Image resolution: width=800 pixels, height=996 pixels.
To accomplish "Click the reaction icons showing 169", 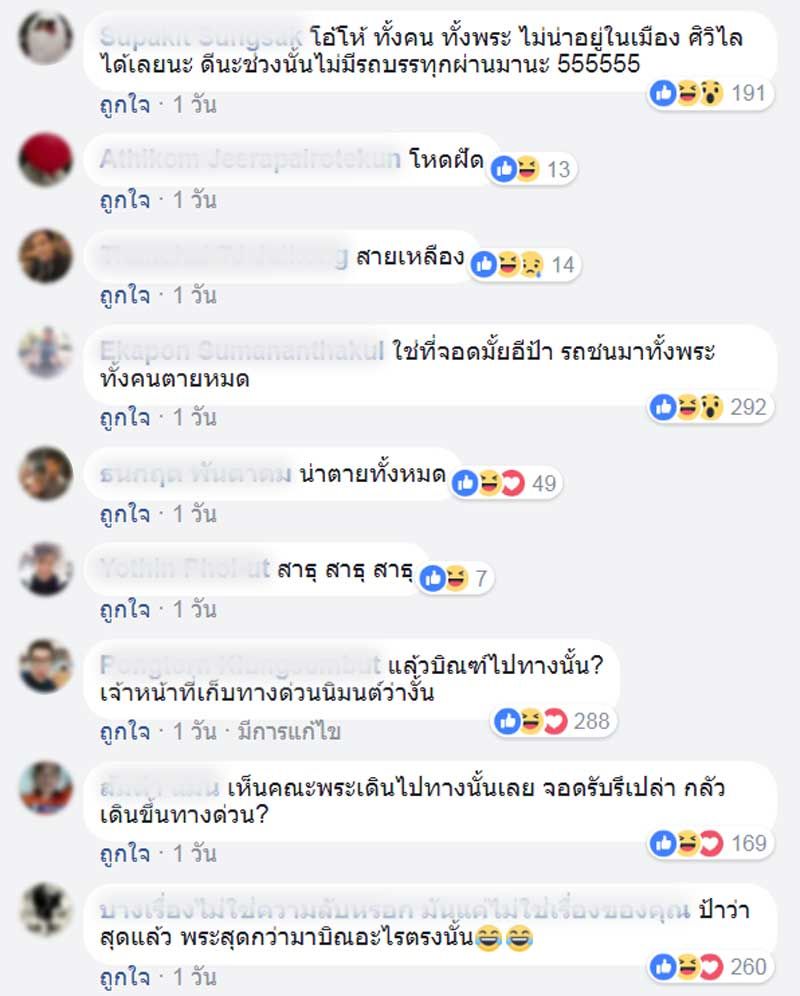I will pos(710,844).
